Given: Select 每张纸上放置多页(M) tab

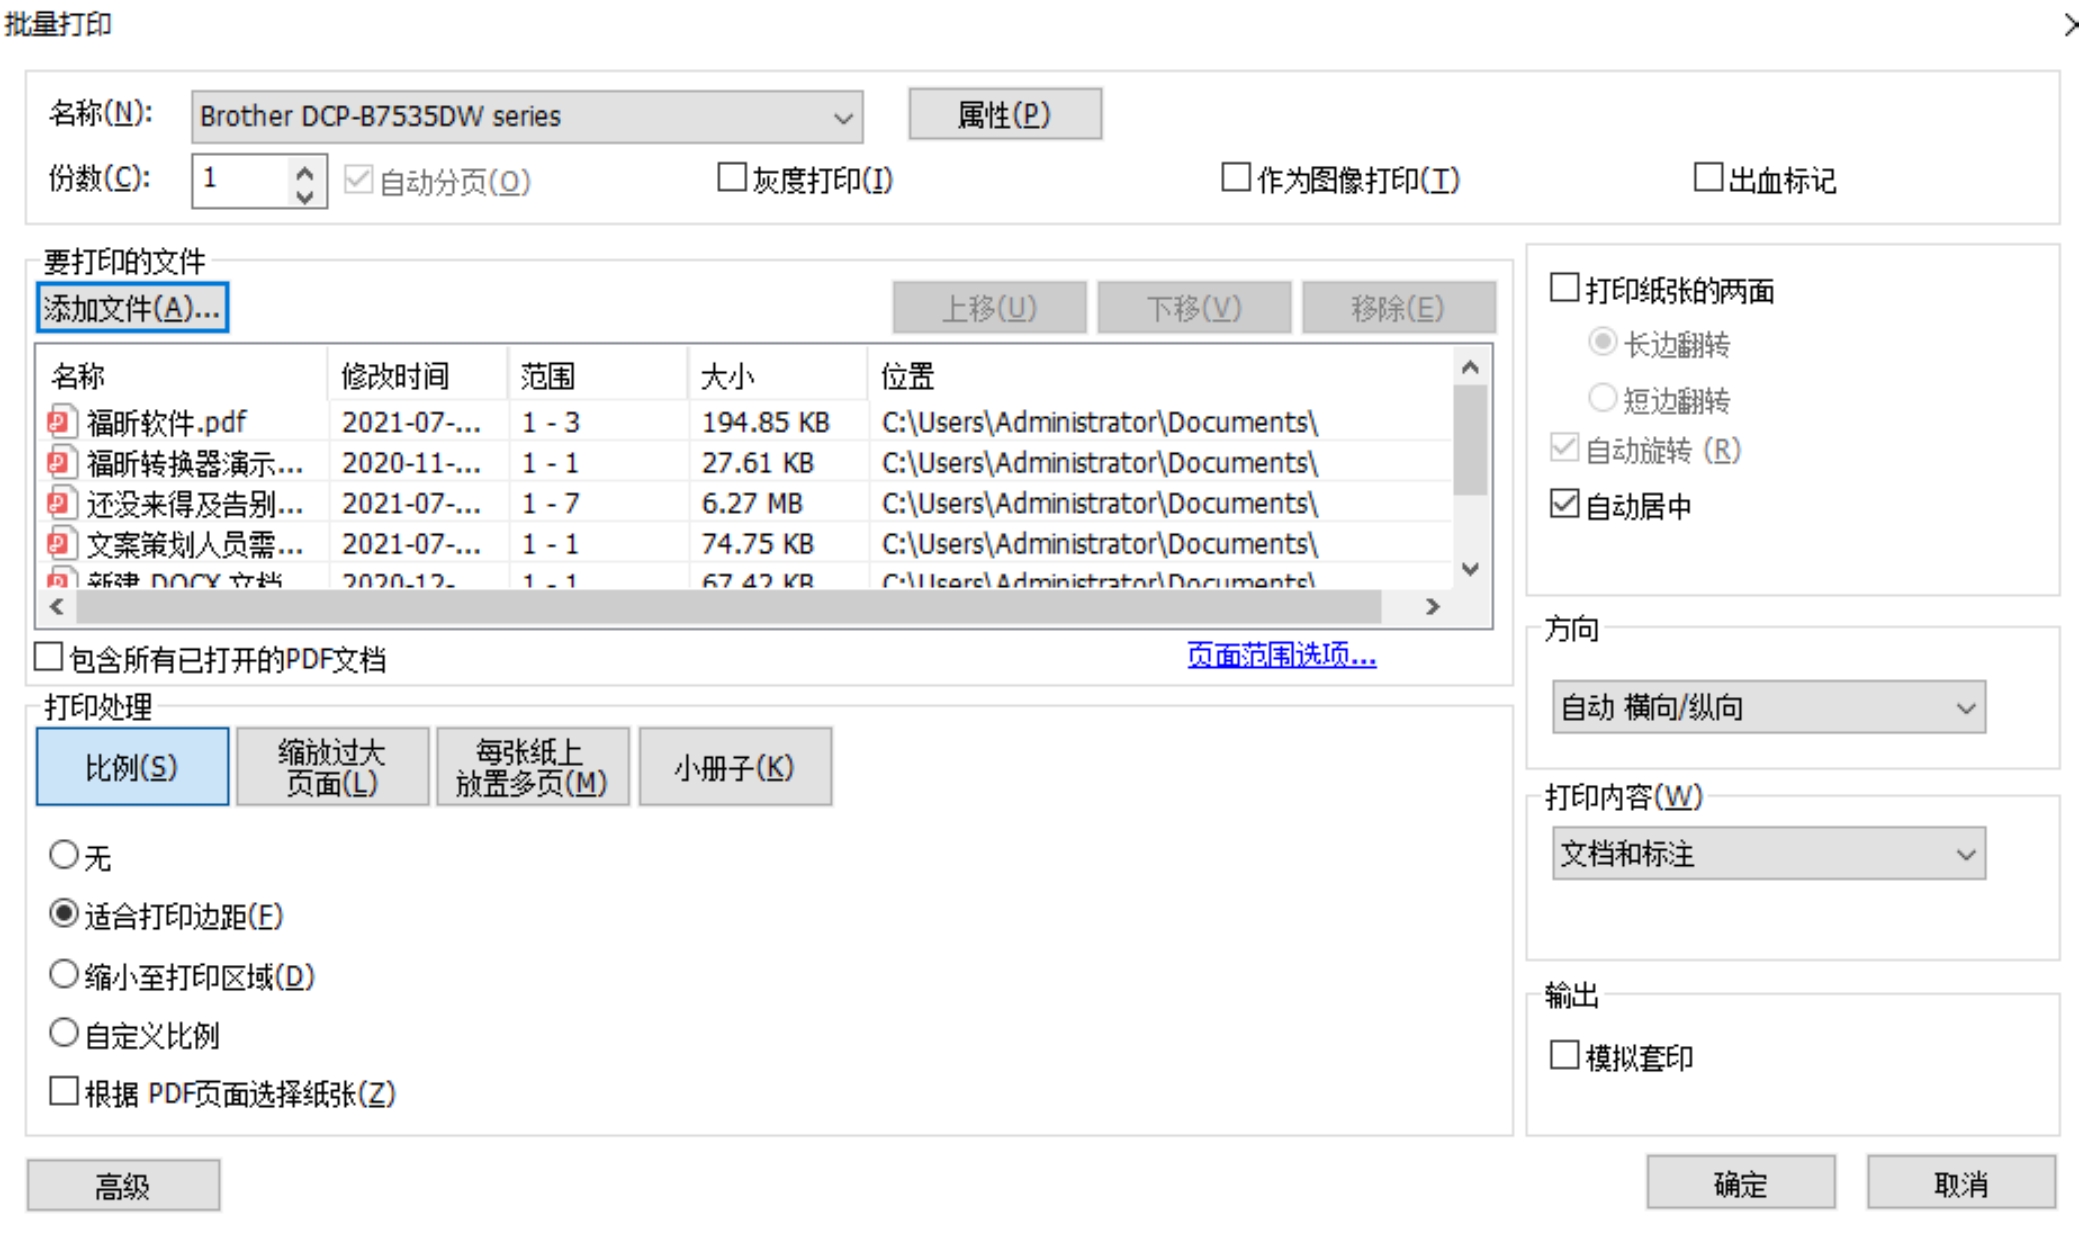Looking at the screenshot, I should coord(532,767).
